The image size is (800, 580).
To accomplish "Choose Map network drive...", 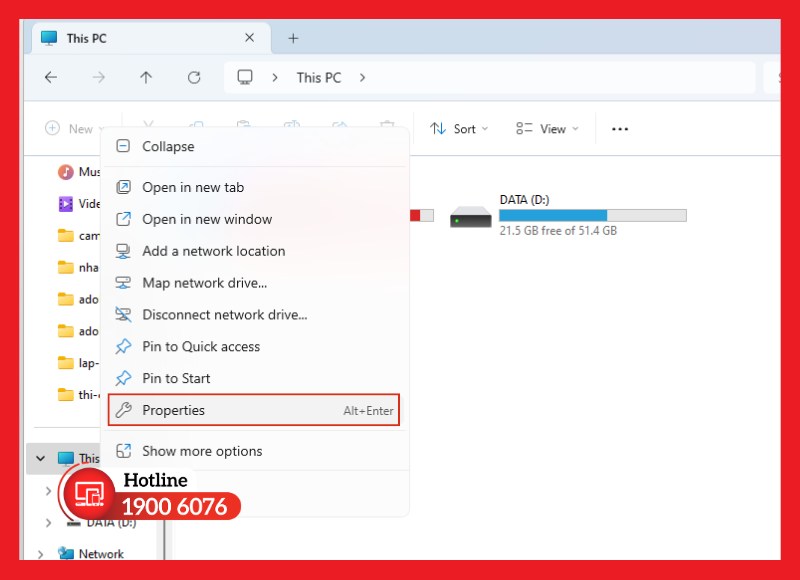I will (x=255, y=283).
